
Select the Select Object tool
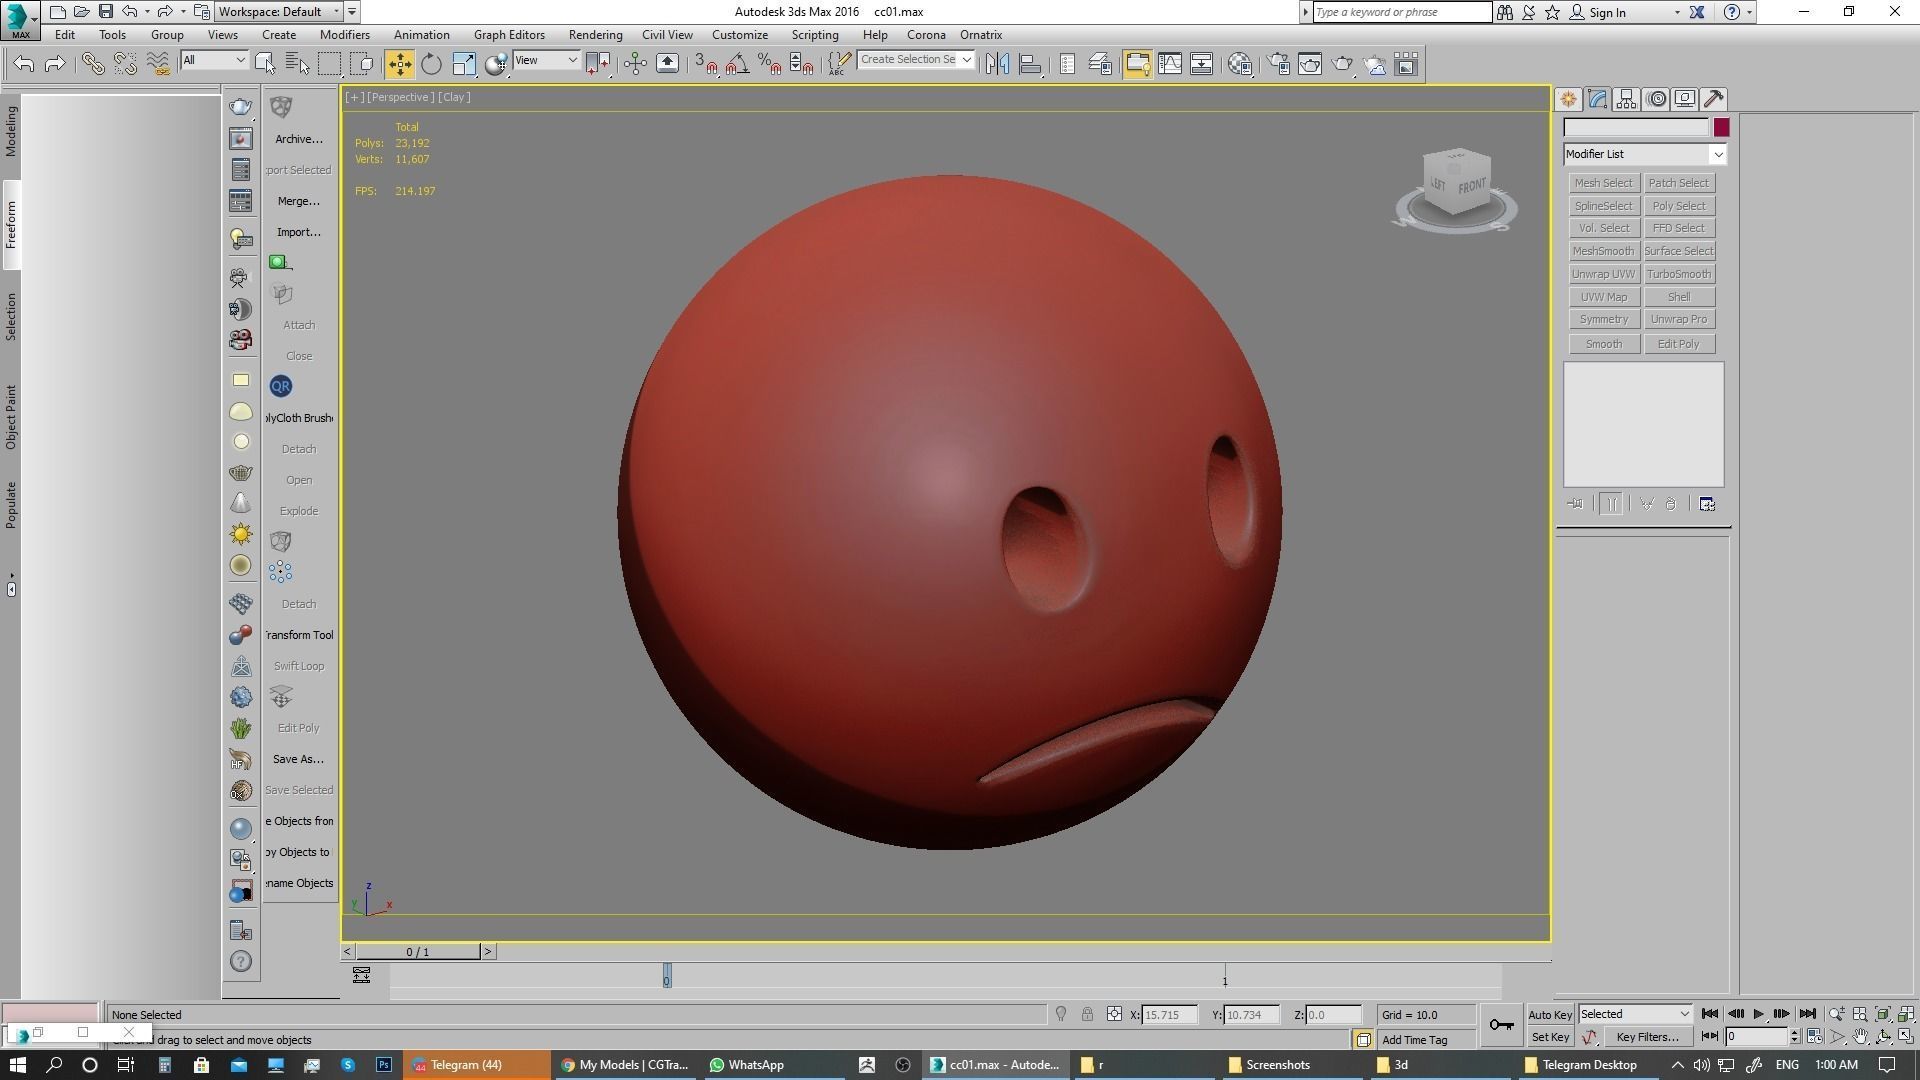[265, 64]
